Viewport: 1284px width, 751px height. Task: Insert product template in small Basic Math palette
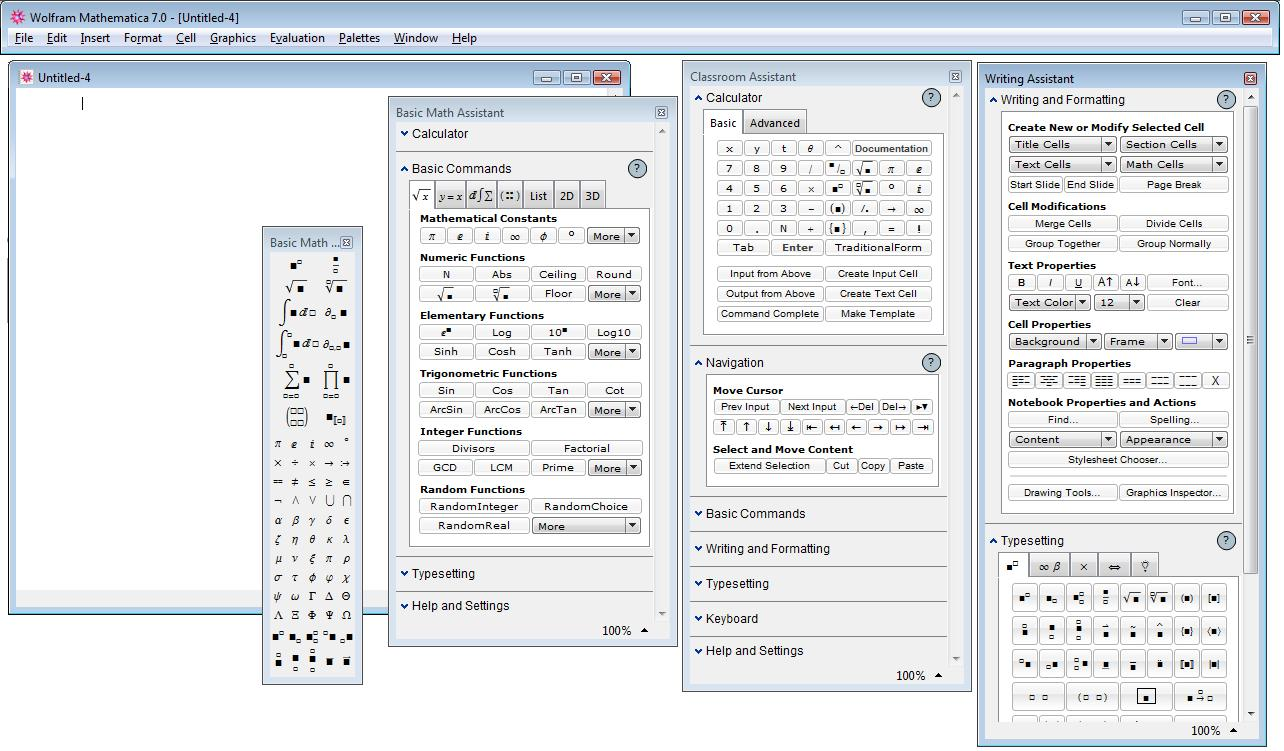click(x=335, y=382)
